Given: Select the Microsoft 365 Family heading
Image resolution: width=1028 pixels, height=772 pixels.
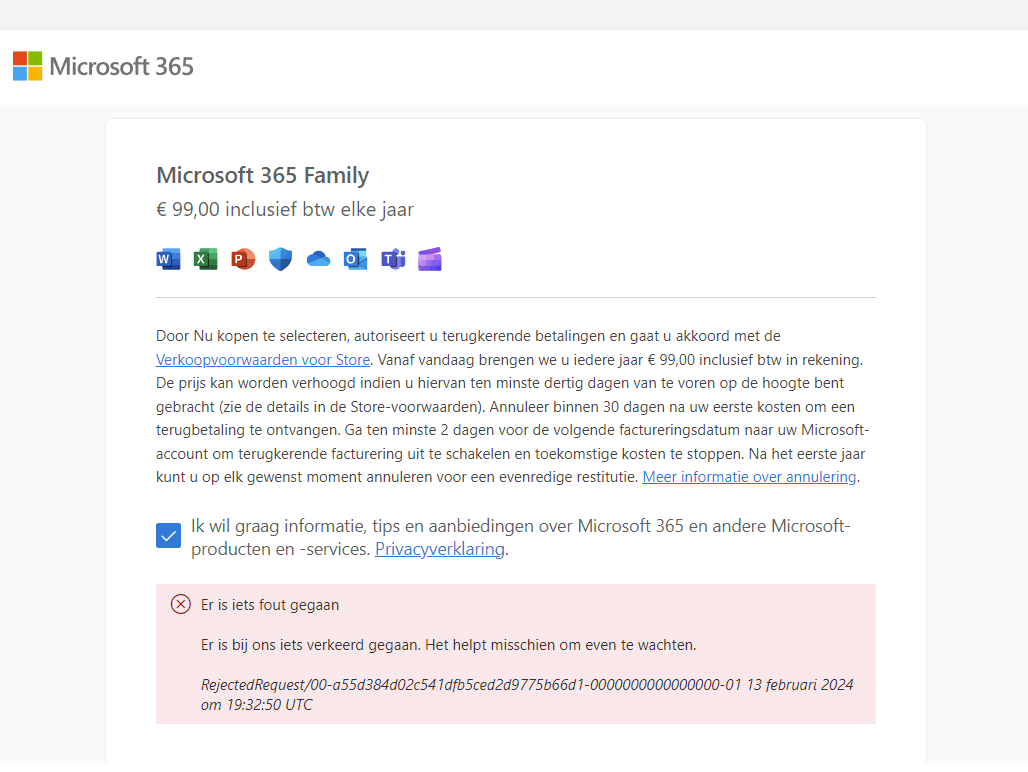Looking at the screenshot, I should 262,175.
